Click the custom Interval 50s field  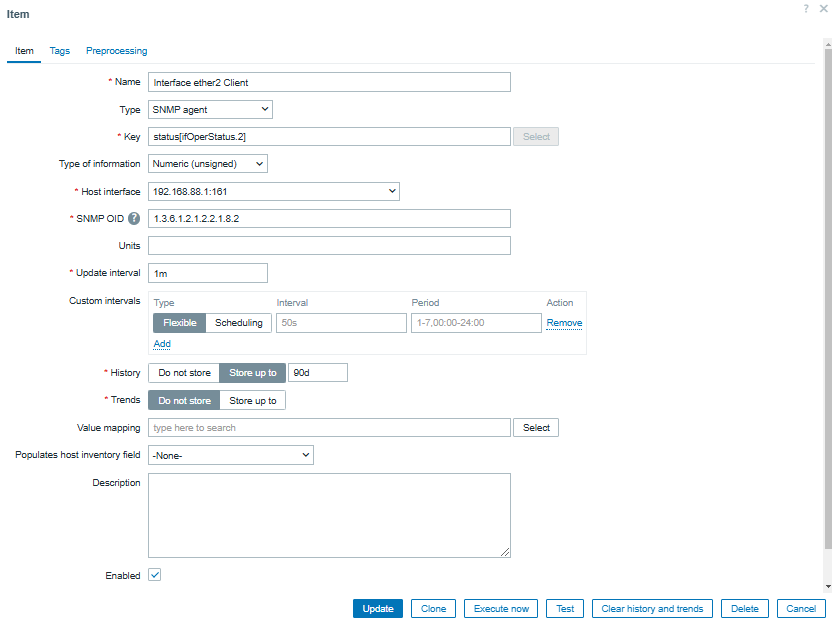341,323
